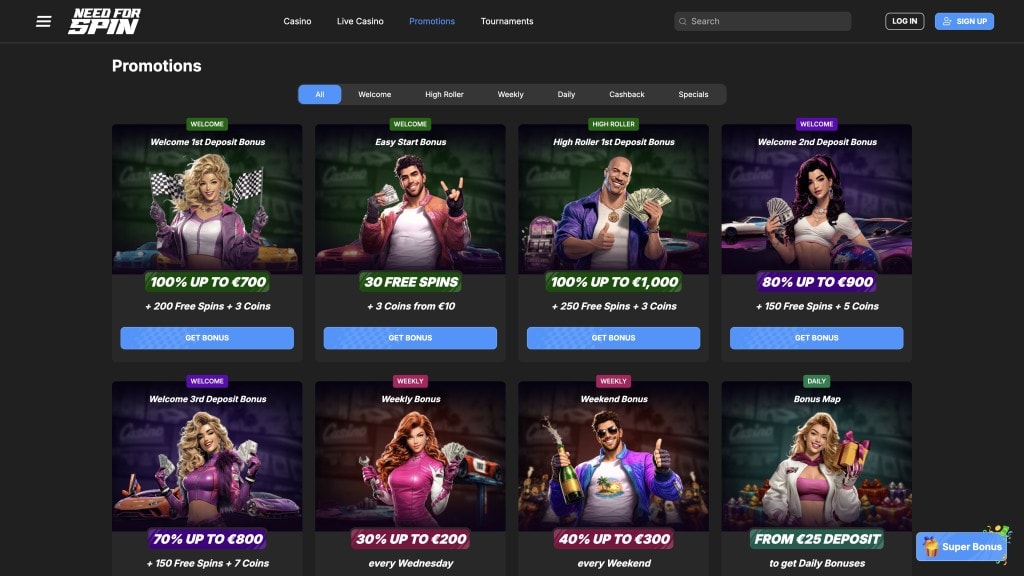
Task: Click the DAILY badge on Bonus Map
Action: click(x=816, y=381)
